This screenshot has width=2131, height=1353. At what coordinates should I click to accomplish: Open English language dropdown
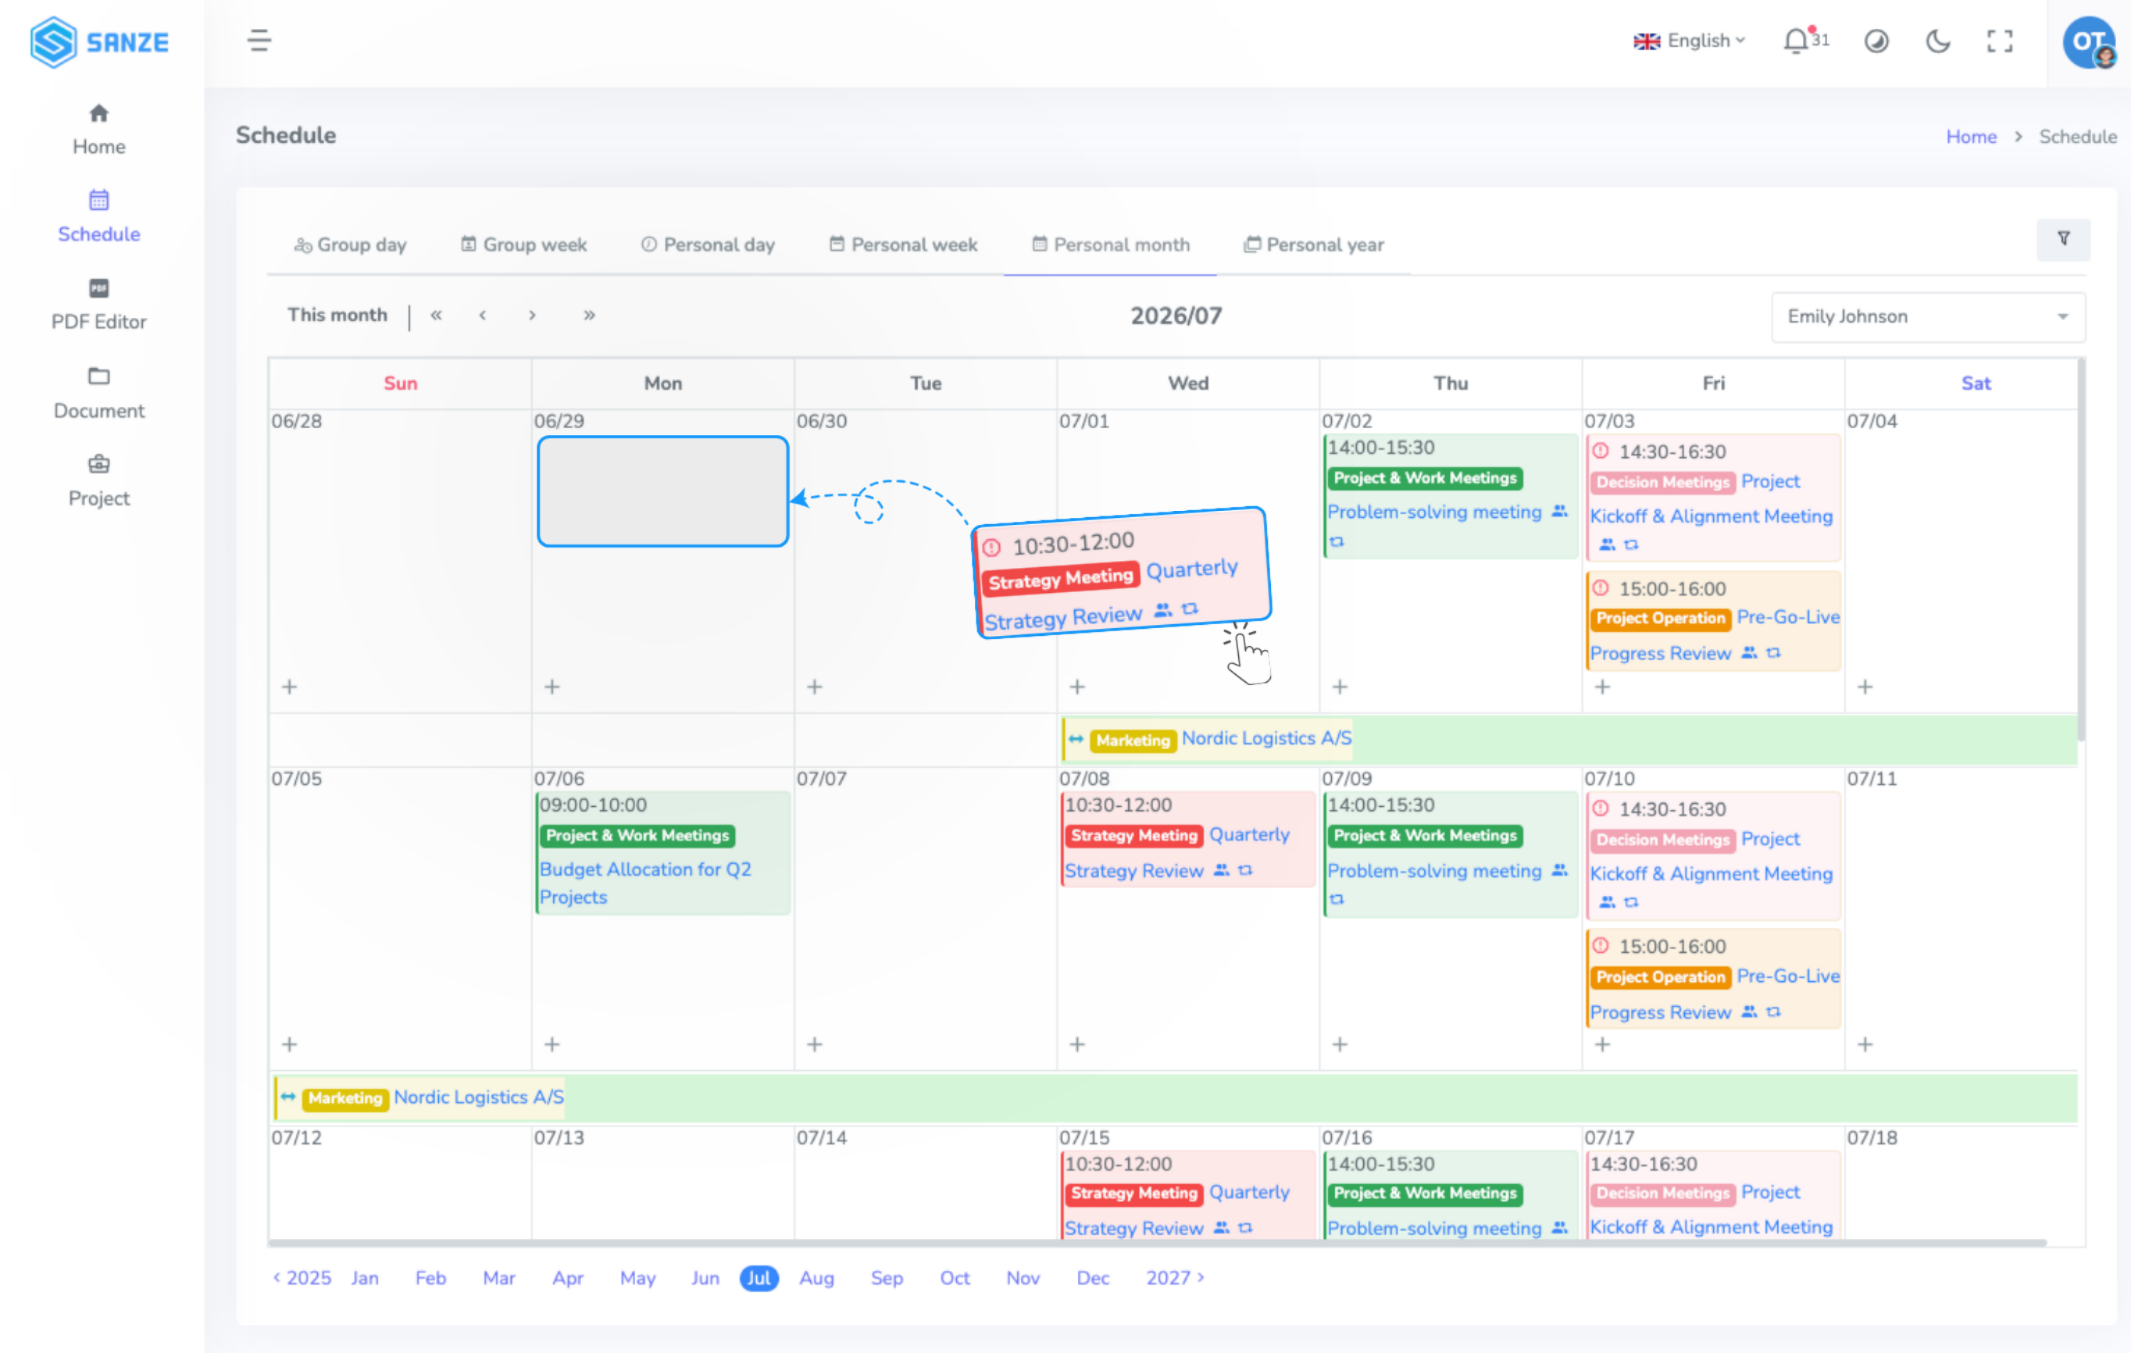click(1689, 41)
